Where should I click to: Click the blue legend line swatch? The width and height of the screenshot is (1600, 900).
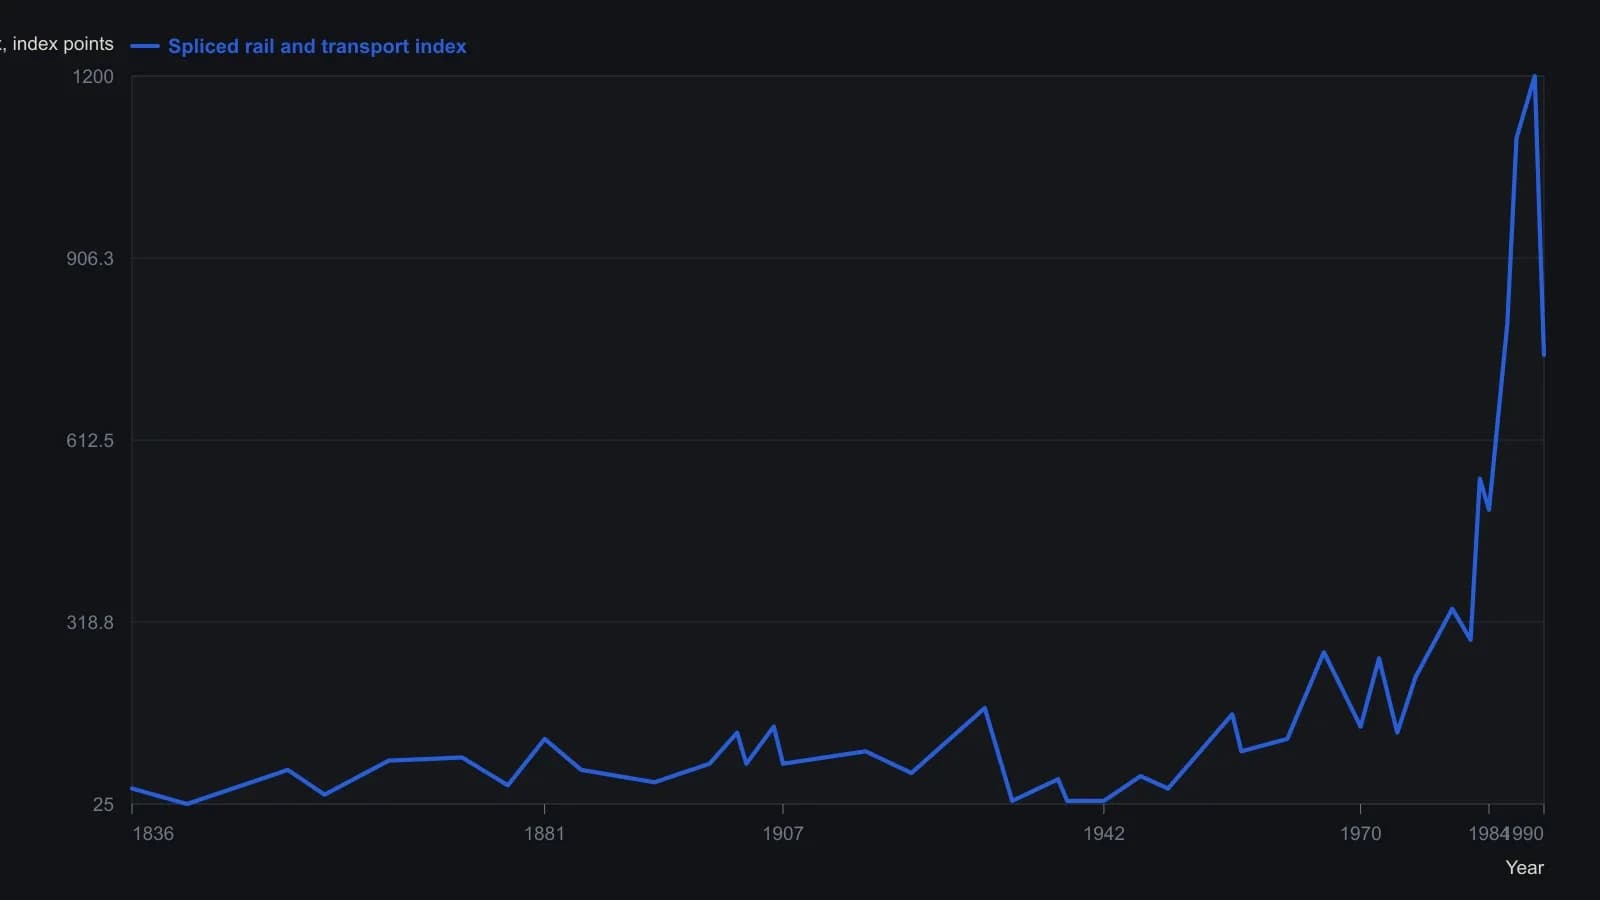(x=145, y=46)
